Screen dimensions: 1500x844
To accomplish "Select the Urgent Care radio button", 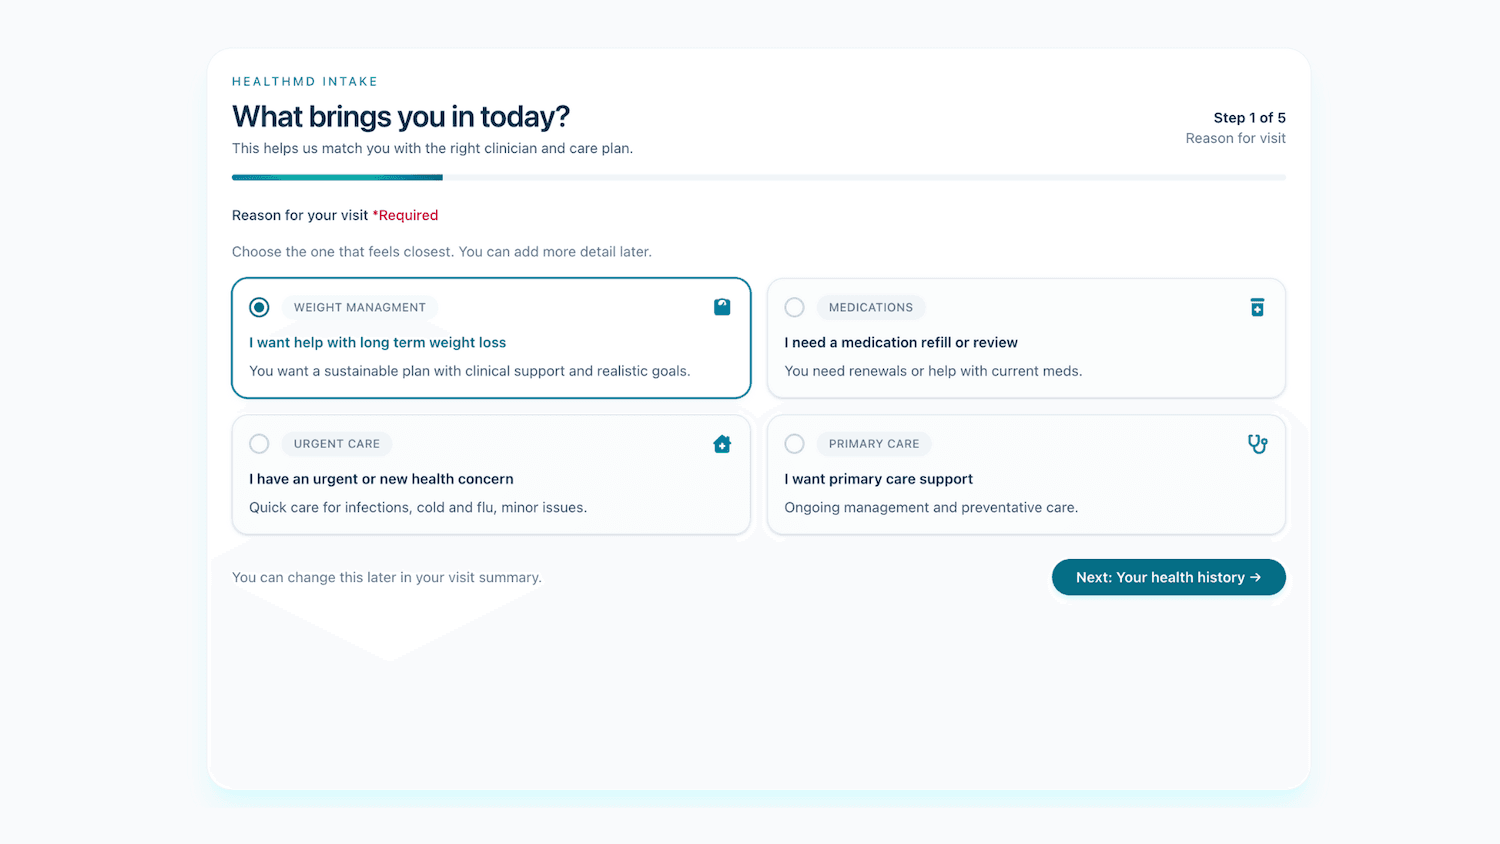I will (x=259, y=444).
